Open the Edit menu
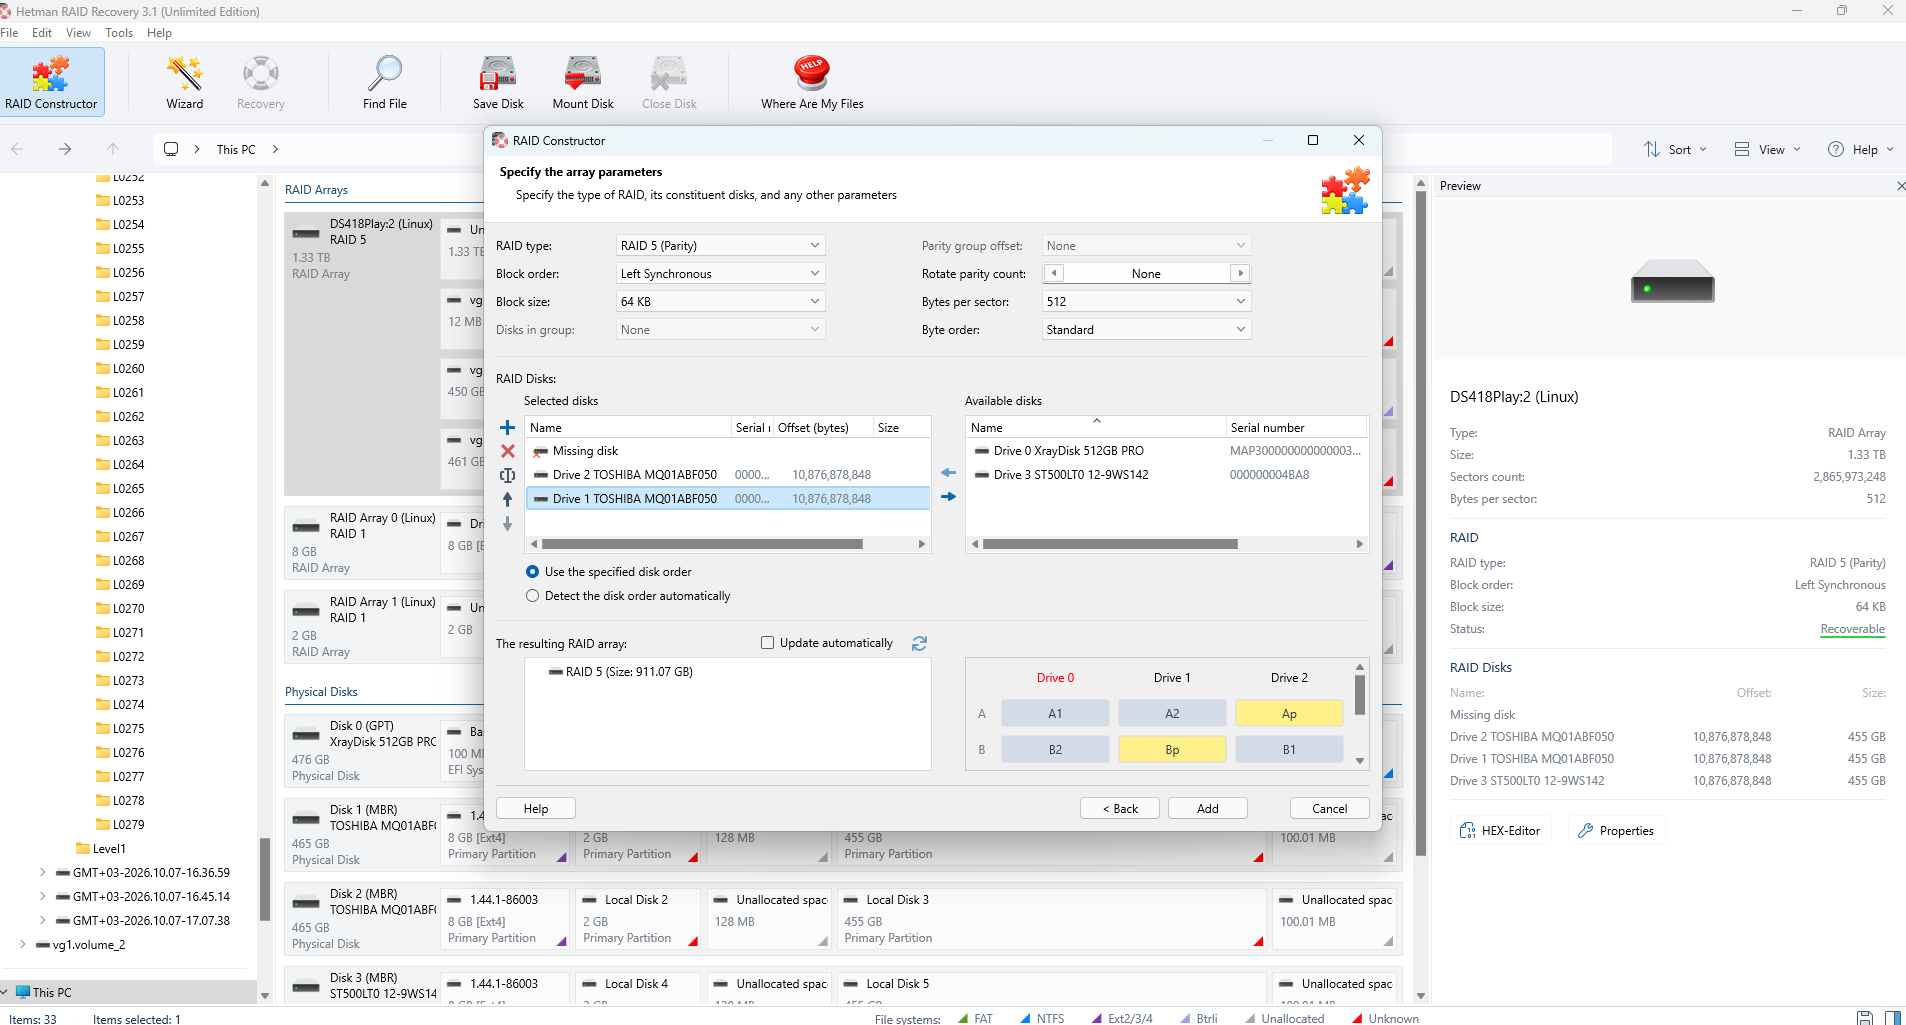 click(x=42, y=33)
